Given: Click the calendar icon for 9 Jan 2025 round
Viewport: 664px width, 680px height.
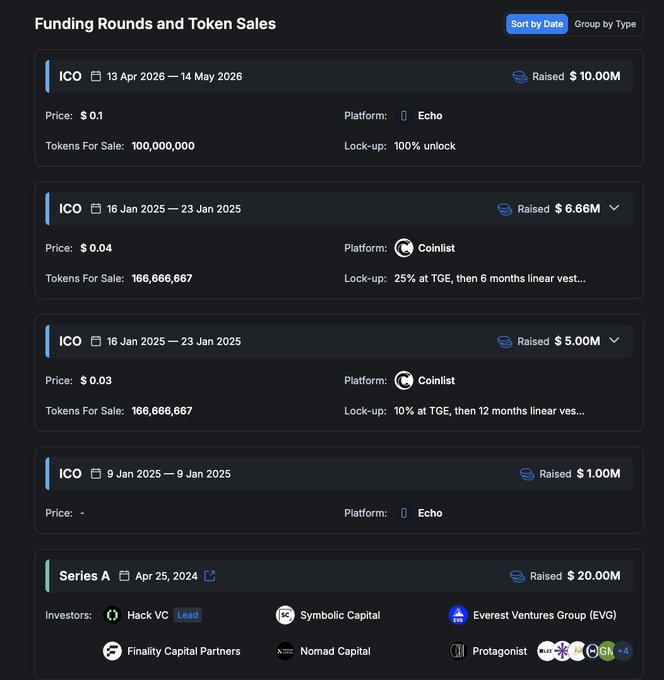Looking at the screenshot, I should point(96,474).
